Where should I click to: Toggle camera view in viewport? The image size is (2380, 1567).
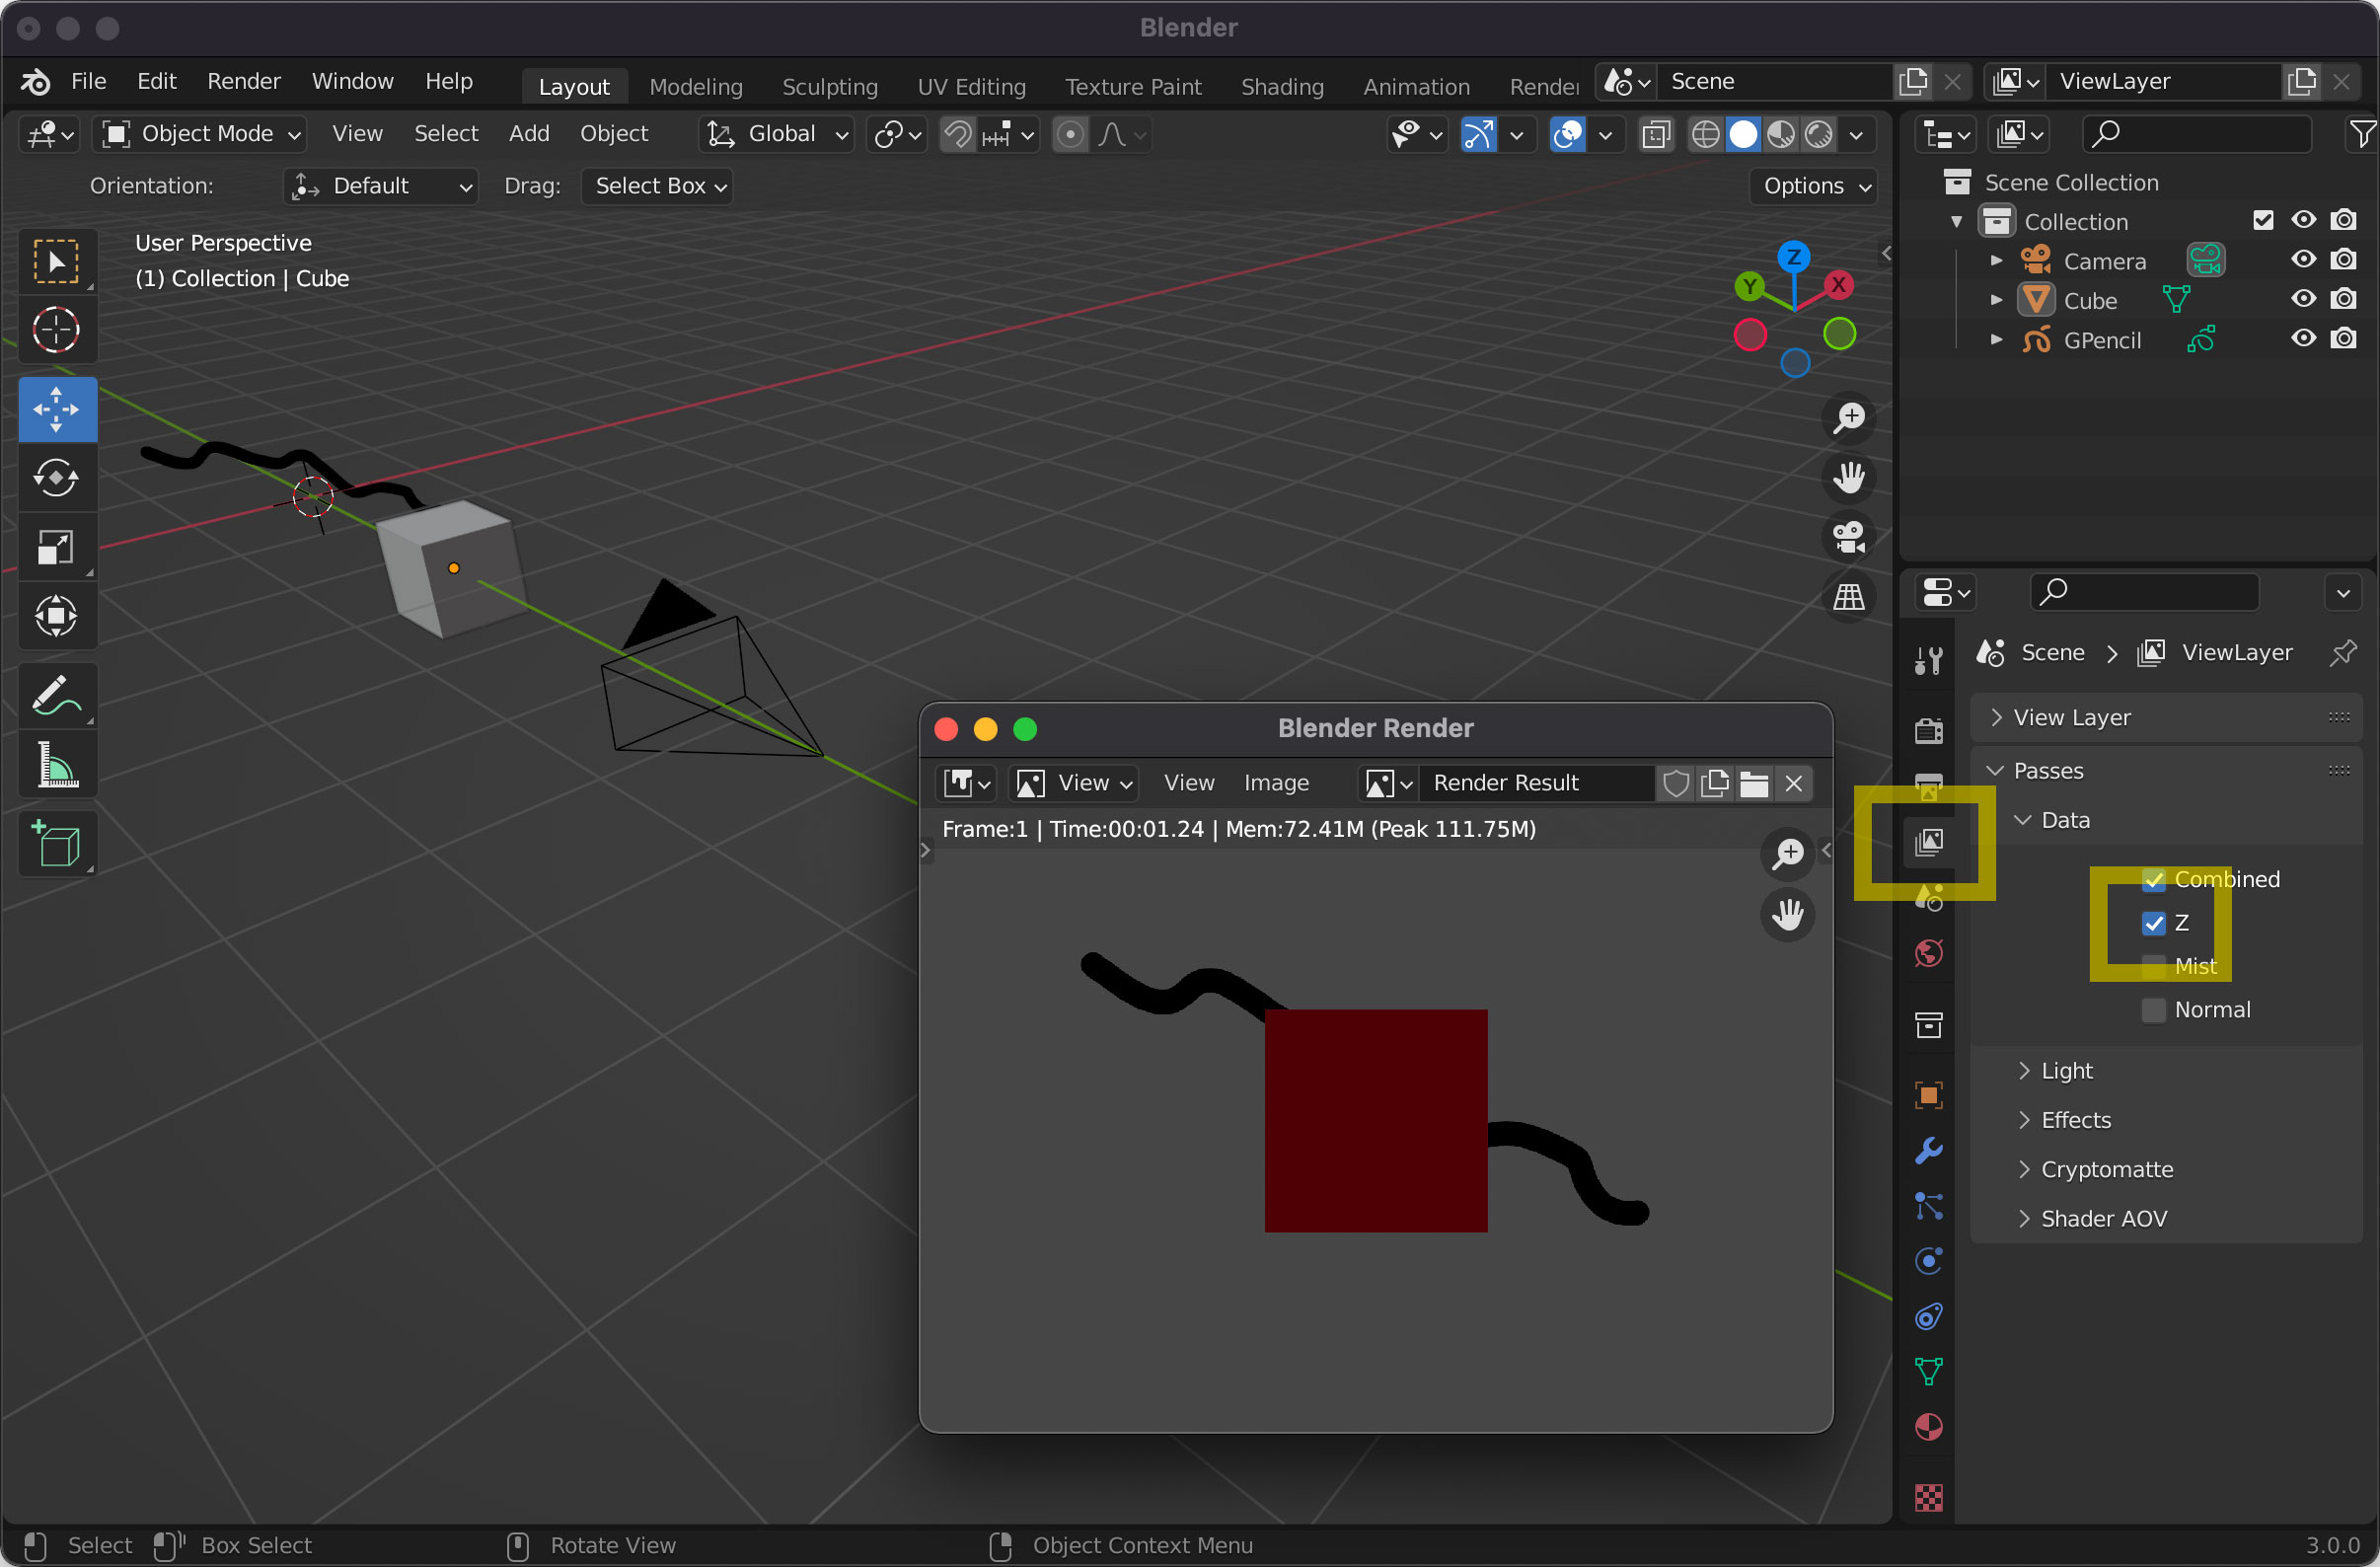pos(1848,537)
